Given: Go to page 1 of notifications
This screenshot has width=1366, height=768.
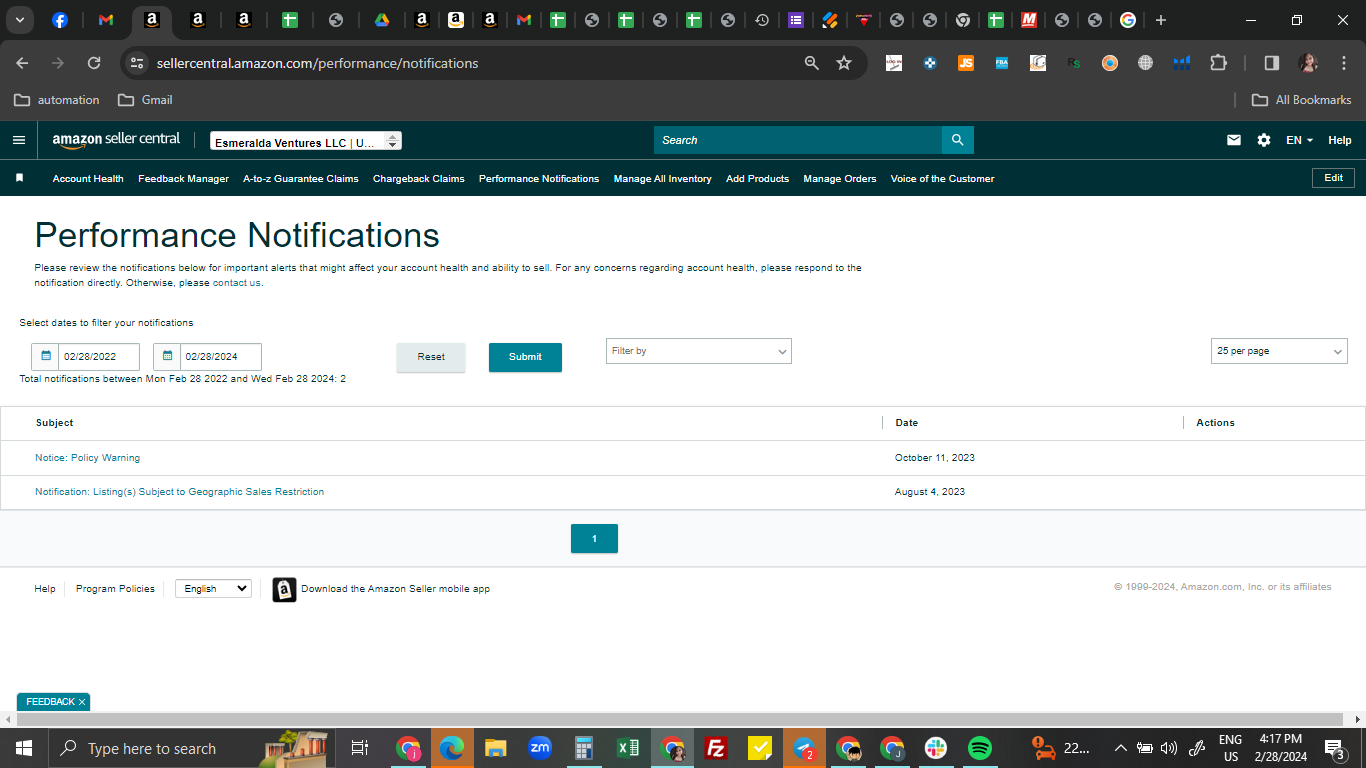Looking at the screenshot, I should (x=594, y=539).
